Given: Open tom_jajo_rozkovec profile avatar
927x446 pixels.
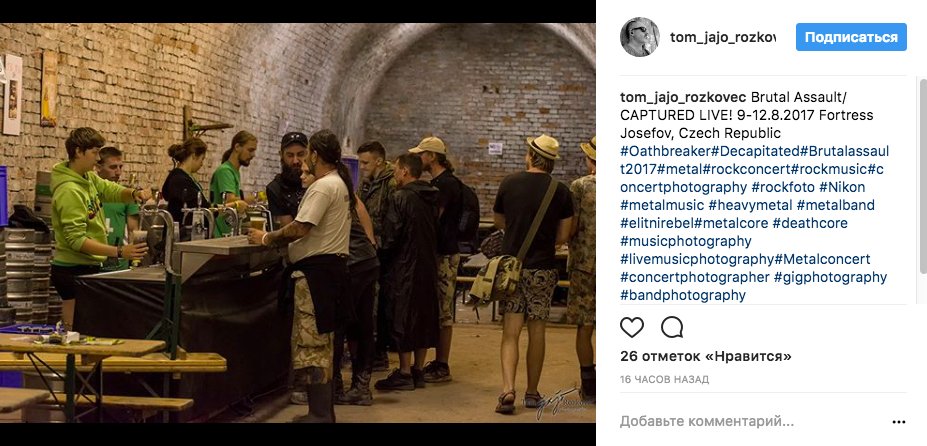Looking at the screenshot, I should point(640,37).
